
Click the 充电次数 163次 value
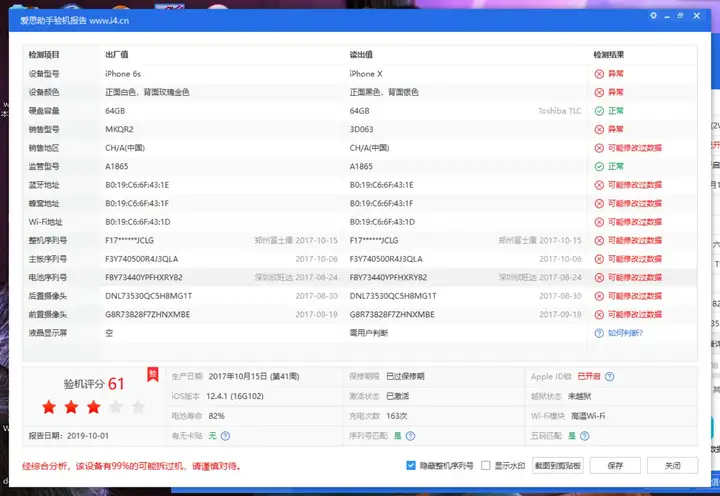[x=397, y=416]
